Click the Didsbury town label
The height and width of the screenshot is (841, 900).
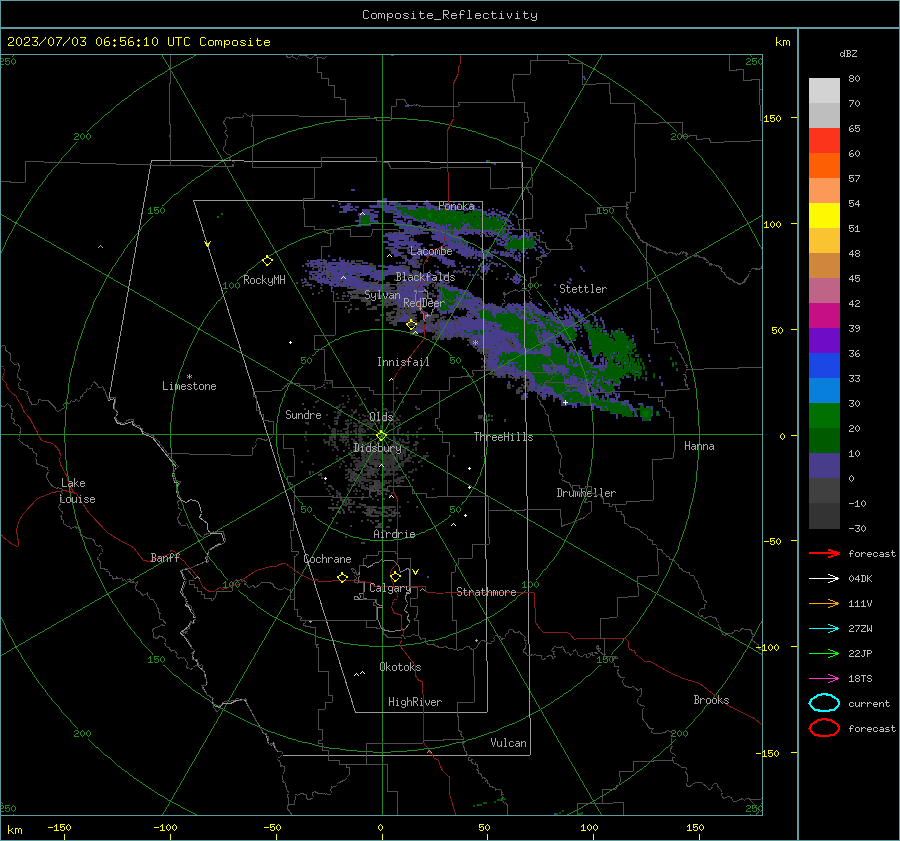377,448
